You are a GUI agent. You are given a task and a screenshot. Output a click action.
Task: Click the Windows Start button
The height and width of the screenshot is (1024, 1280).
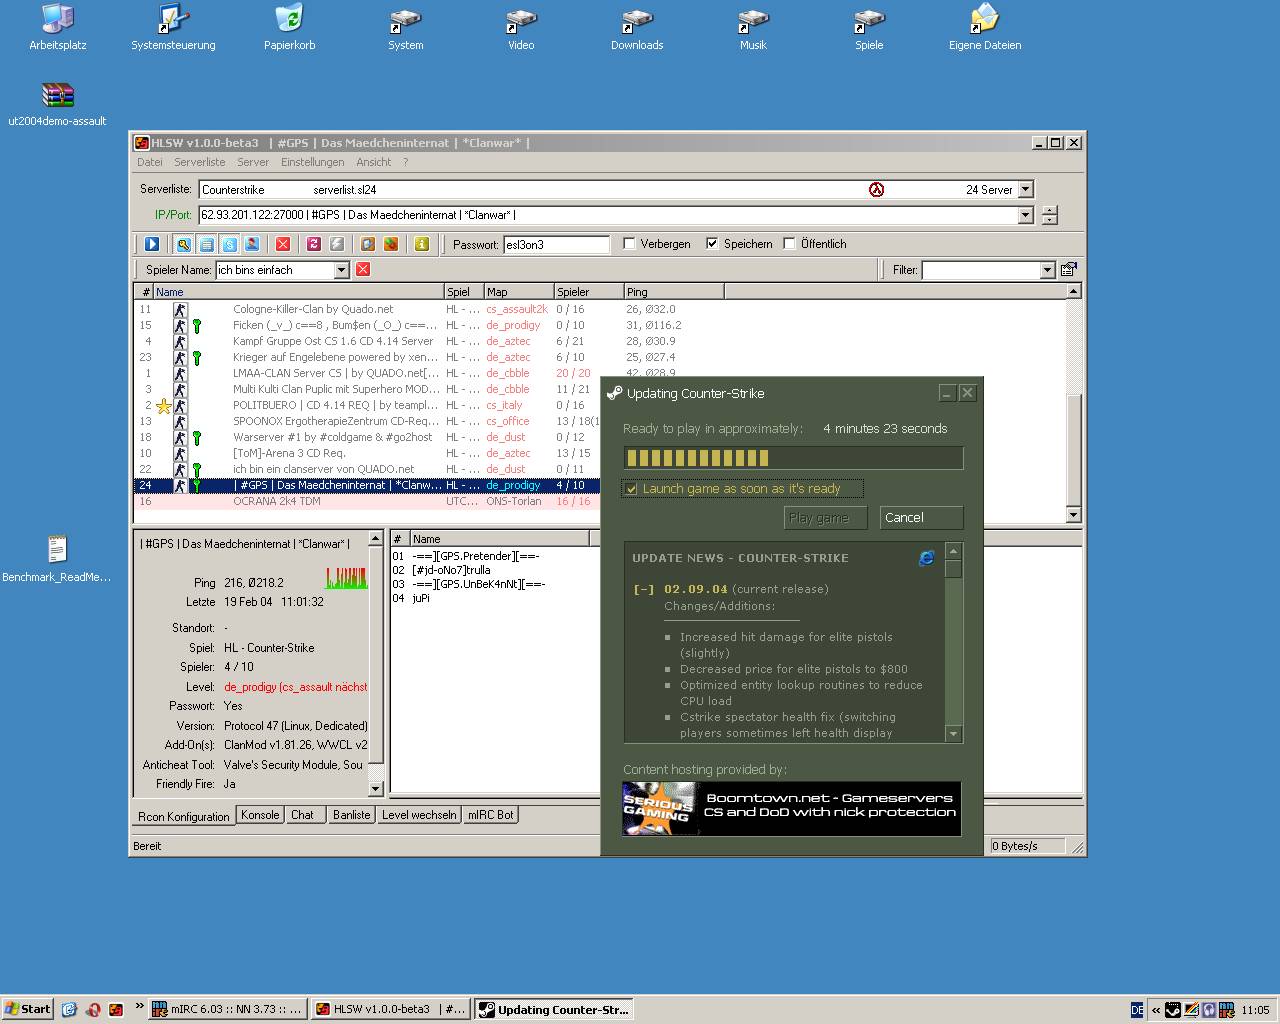click(28, 1009)
